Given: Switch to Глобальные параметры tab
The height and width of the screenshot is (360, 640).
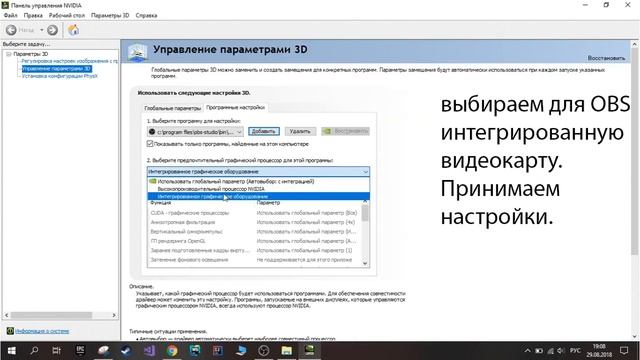Looking at the screenshot, I should pyautogui.click(x=173, y=108).
